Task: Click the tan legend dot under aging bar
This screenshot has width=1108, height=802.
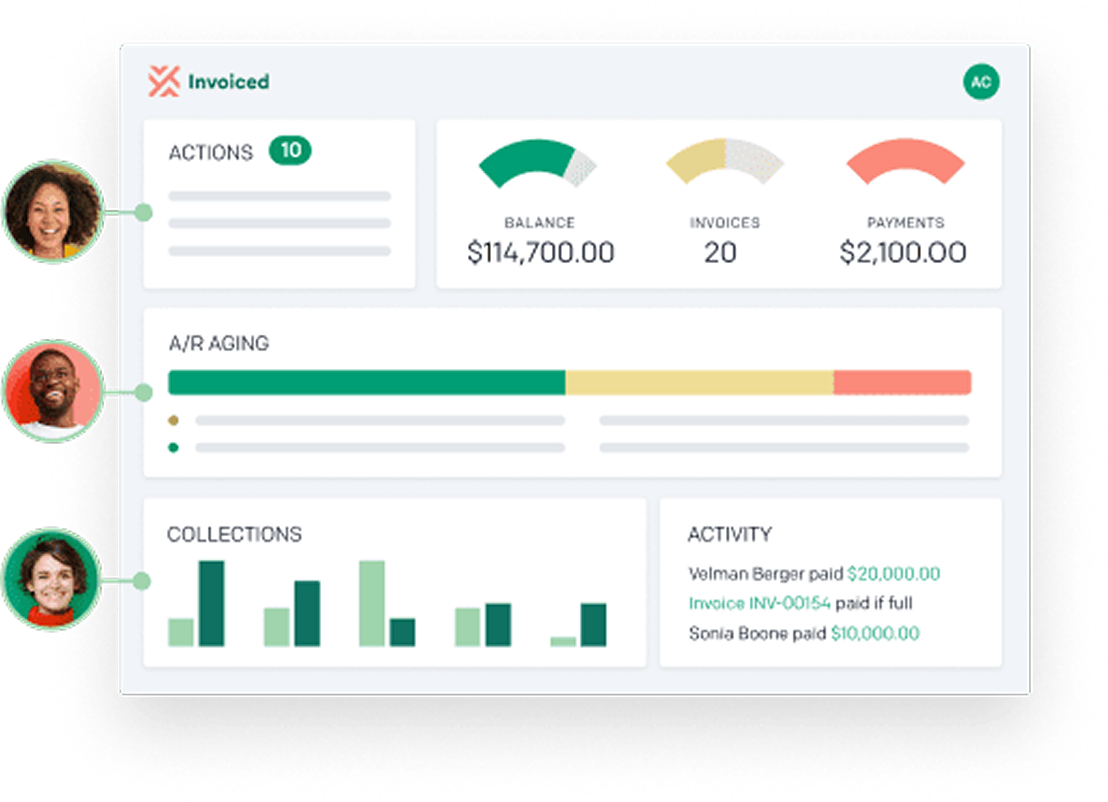Action: 173,420
